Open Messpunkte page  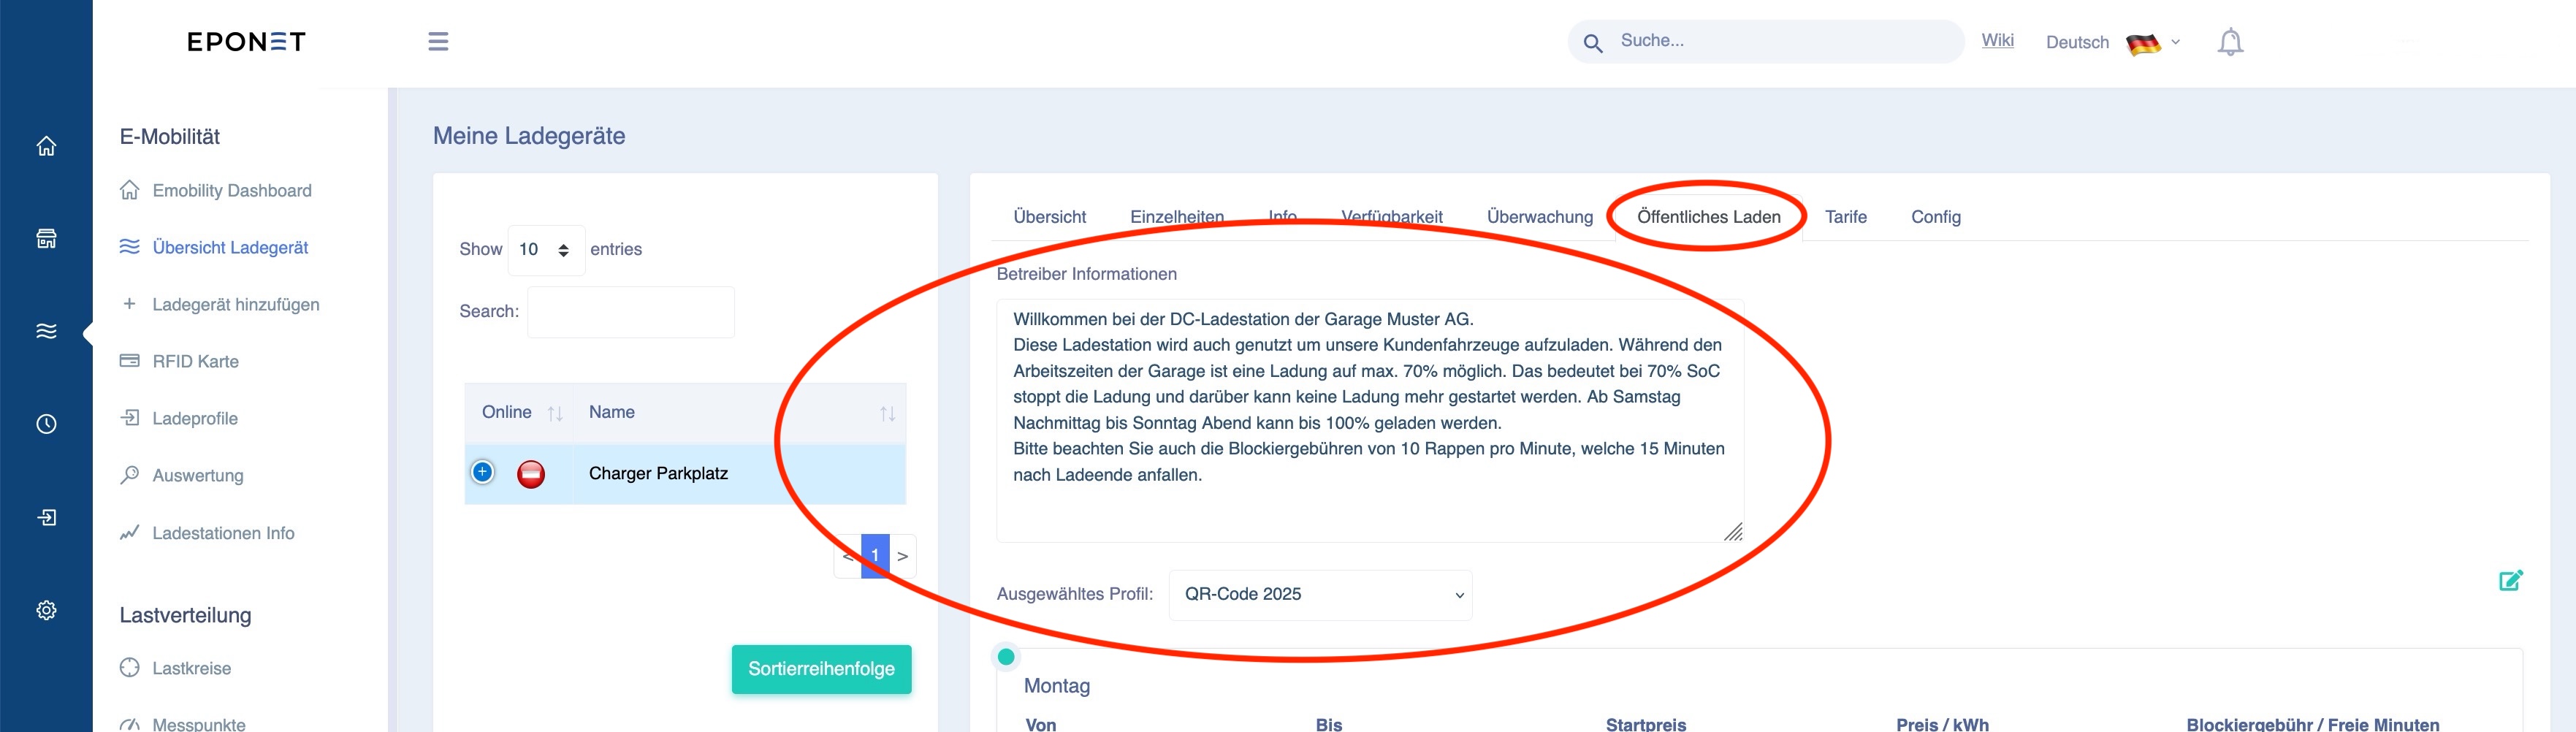click(198, 724)
